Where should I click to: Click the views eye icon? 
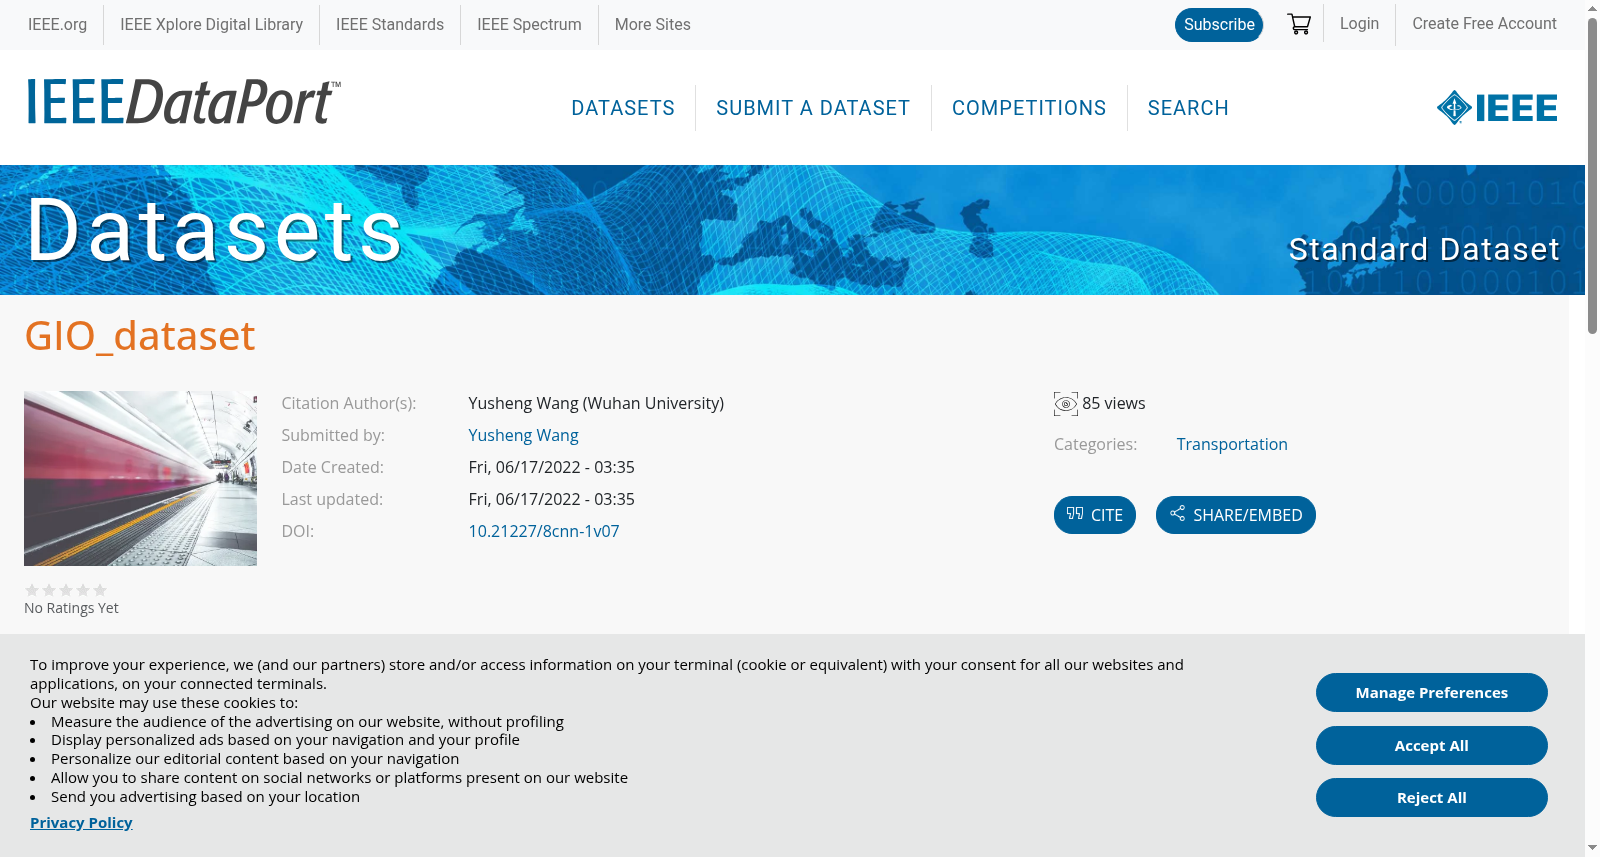tap(1066, 404)
